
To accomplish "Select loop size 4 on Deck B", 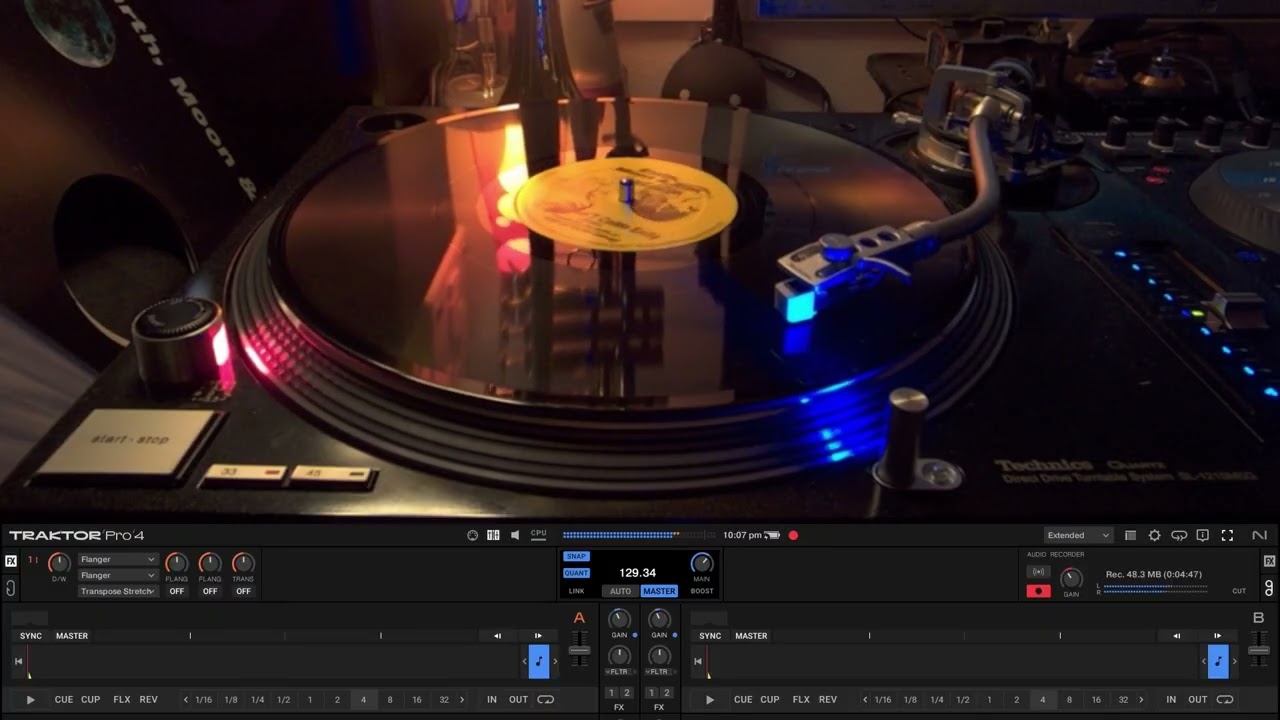I will click(1042, 700).
